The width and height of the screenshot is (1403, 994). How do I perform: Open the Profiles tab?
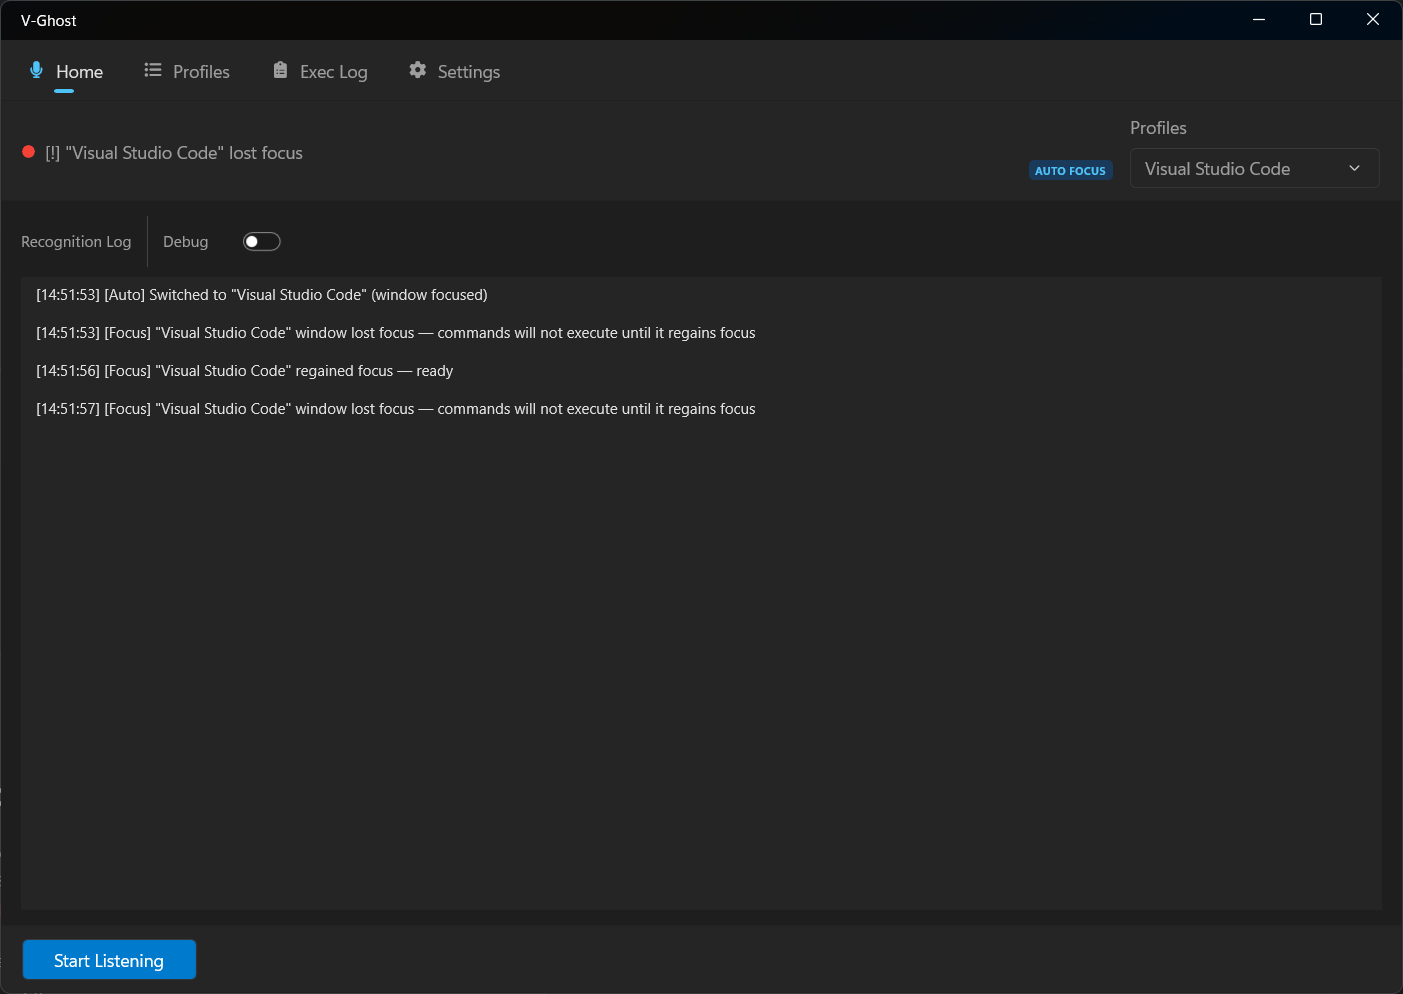click(201, 72)
